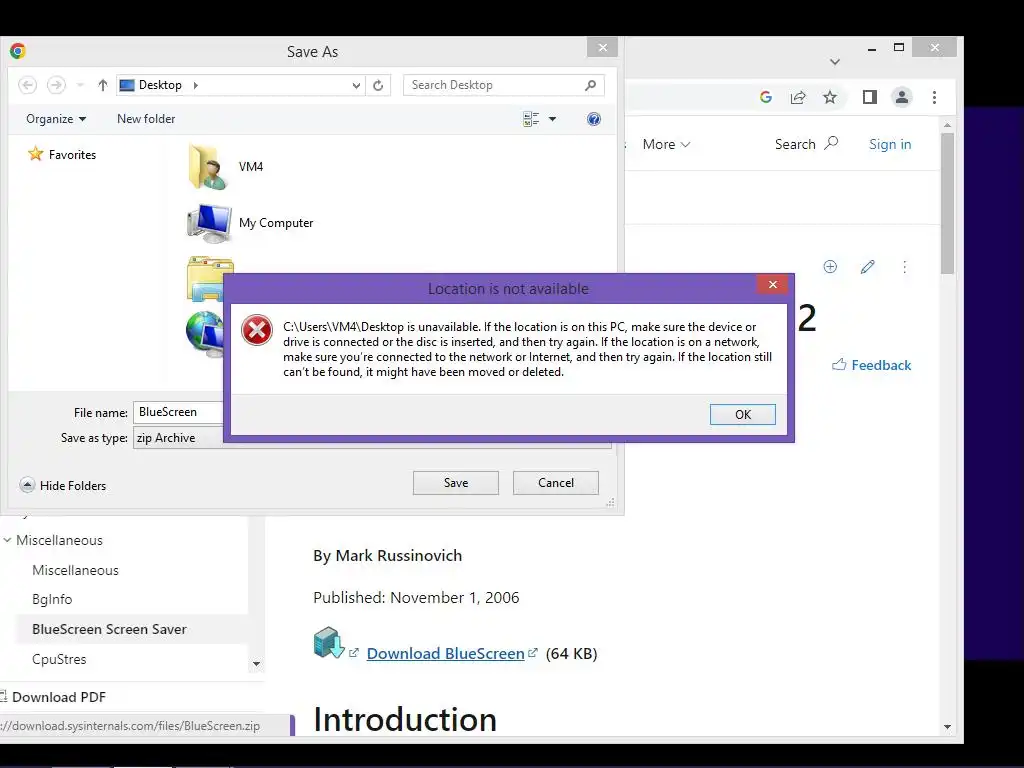Click the File name field containing BlueScreen
Screen dimensions: 1024x768
tap(179, 412)
